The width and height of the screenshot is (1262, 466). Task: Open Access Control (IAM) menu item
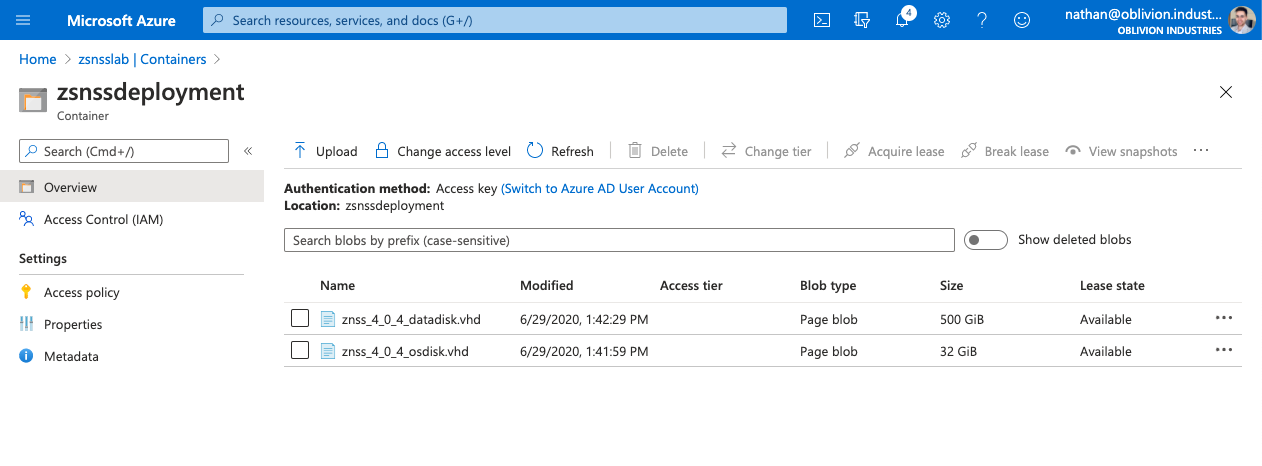click(x=103, y=219)
